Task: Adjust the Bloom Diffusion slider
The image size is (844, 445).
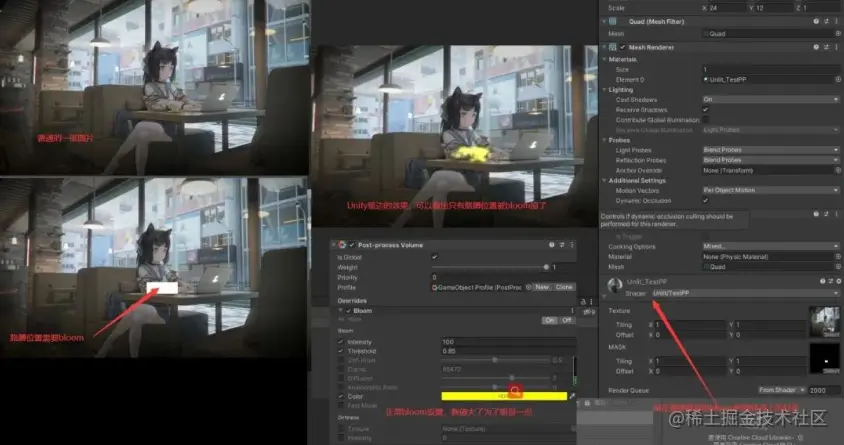Action: pyautogui.click(x=511, y=378)
